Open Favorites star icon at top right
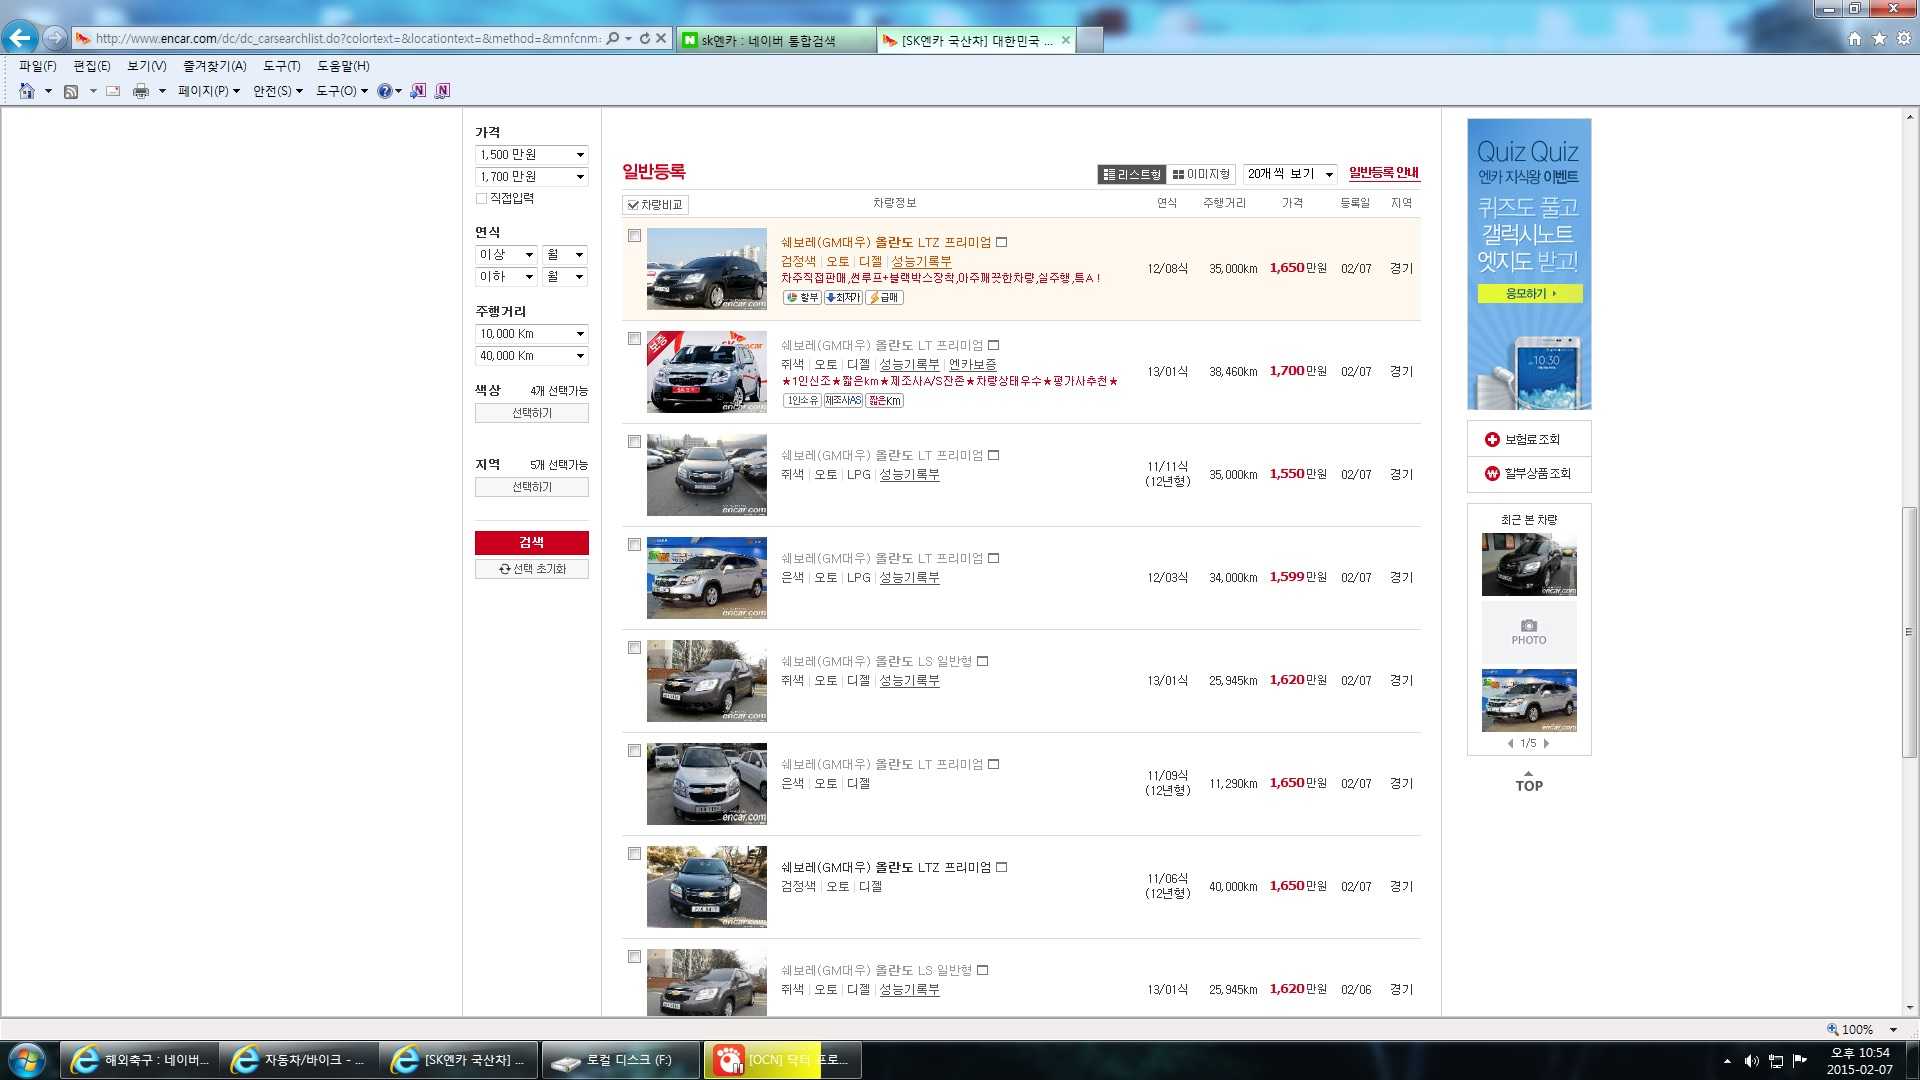The width and height of the screenshot is (1920, 1080). [x=1879, y=38]
